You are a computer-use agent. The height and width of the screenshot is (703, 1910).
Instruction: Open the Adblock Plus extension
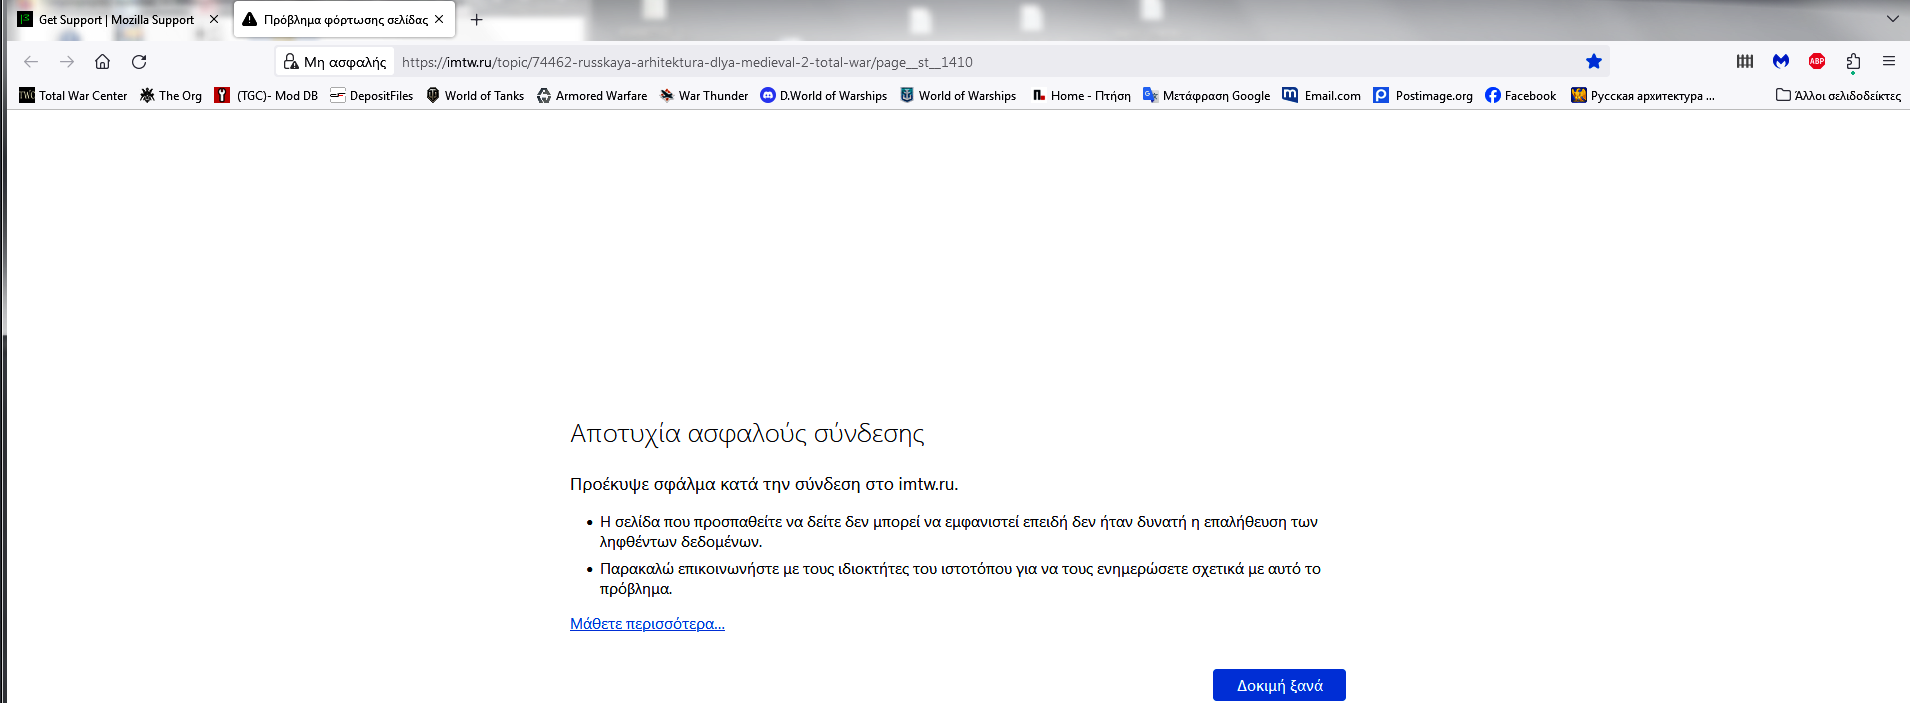point(1817,62)
